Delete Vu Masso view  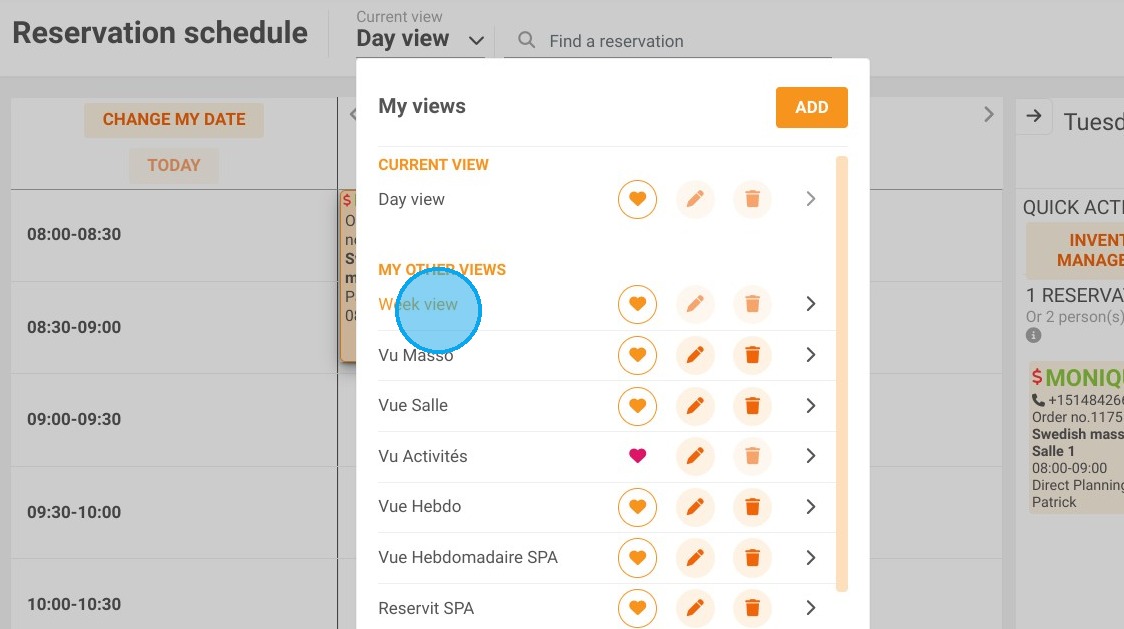[x=752, y=355]
